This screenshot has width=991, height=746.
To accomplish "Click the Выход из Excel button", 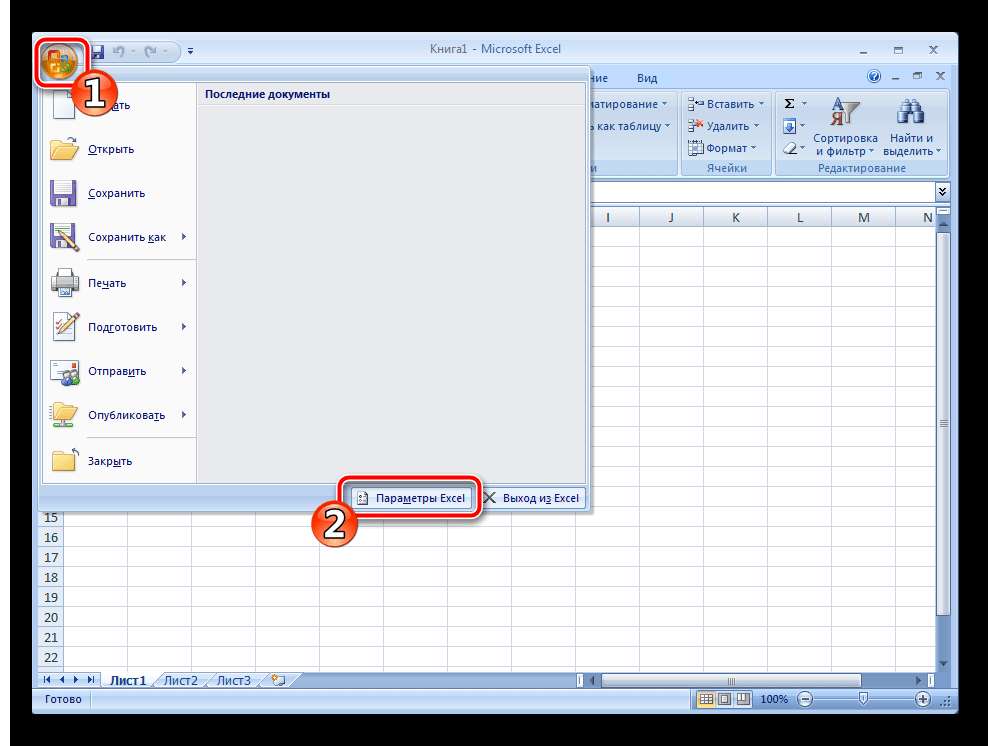I will pos(531,498).
